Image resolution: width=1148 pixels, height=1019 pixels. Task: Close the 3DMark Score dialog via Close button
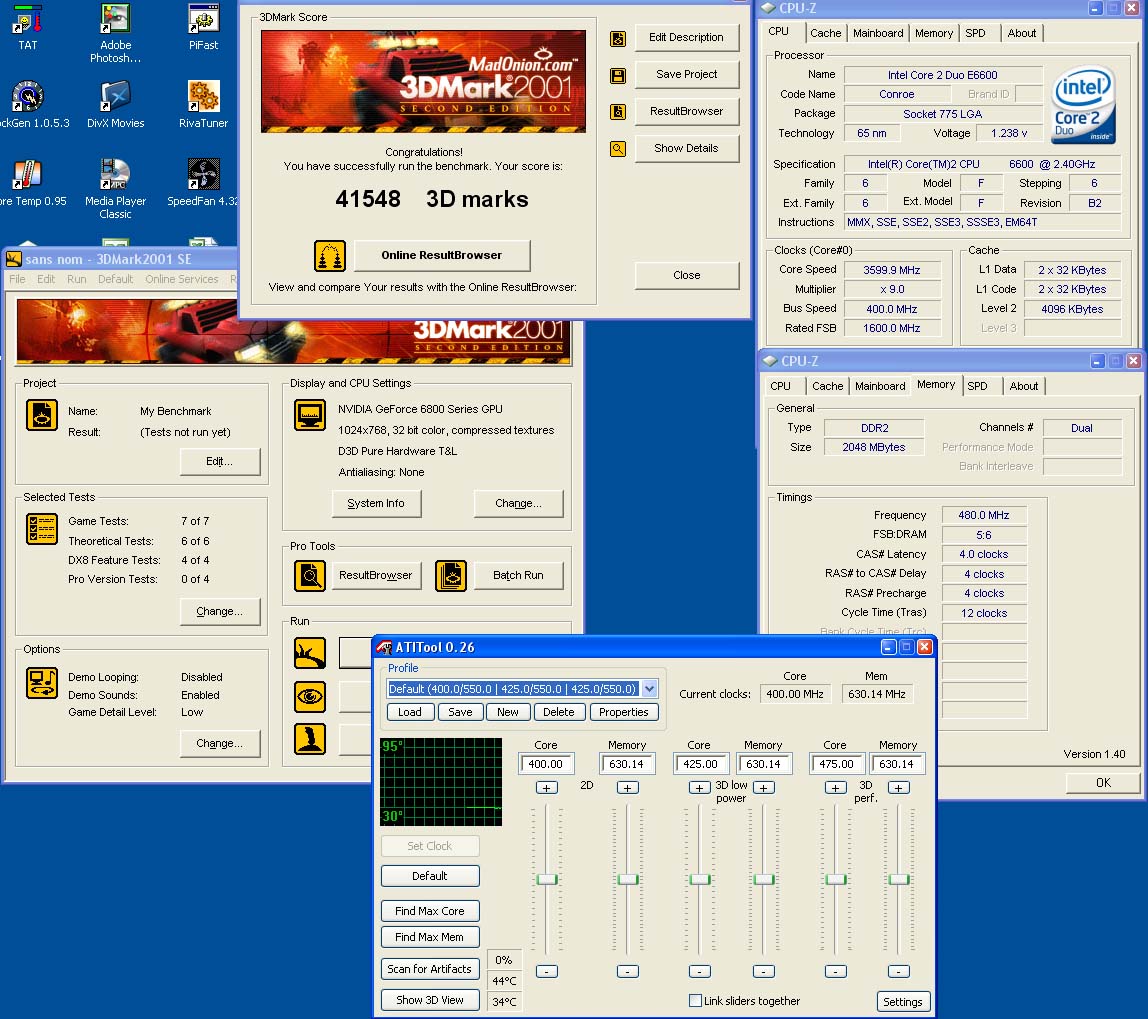pos(687,275)
